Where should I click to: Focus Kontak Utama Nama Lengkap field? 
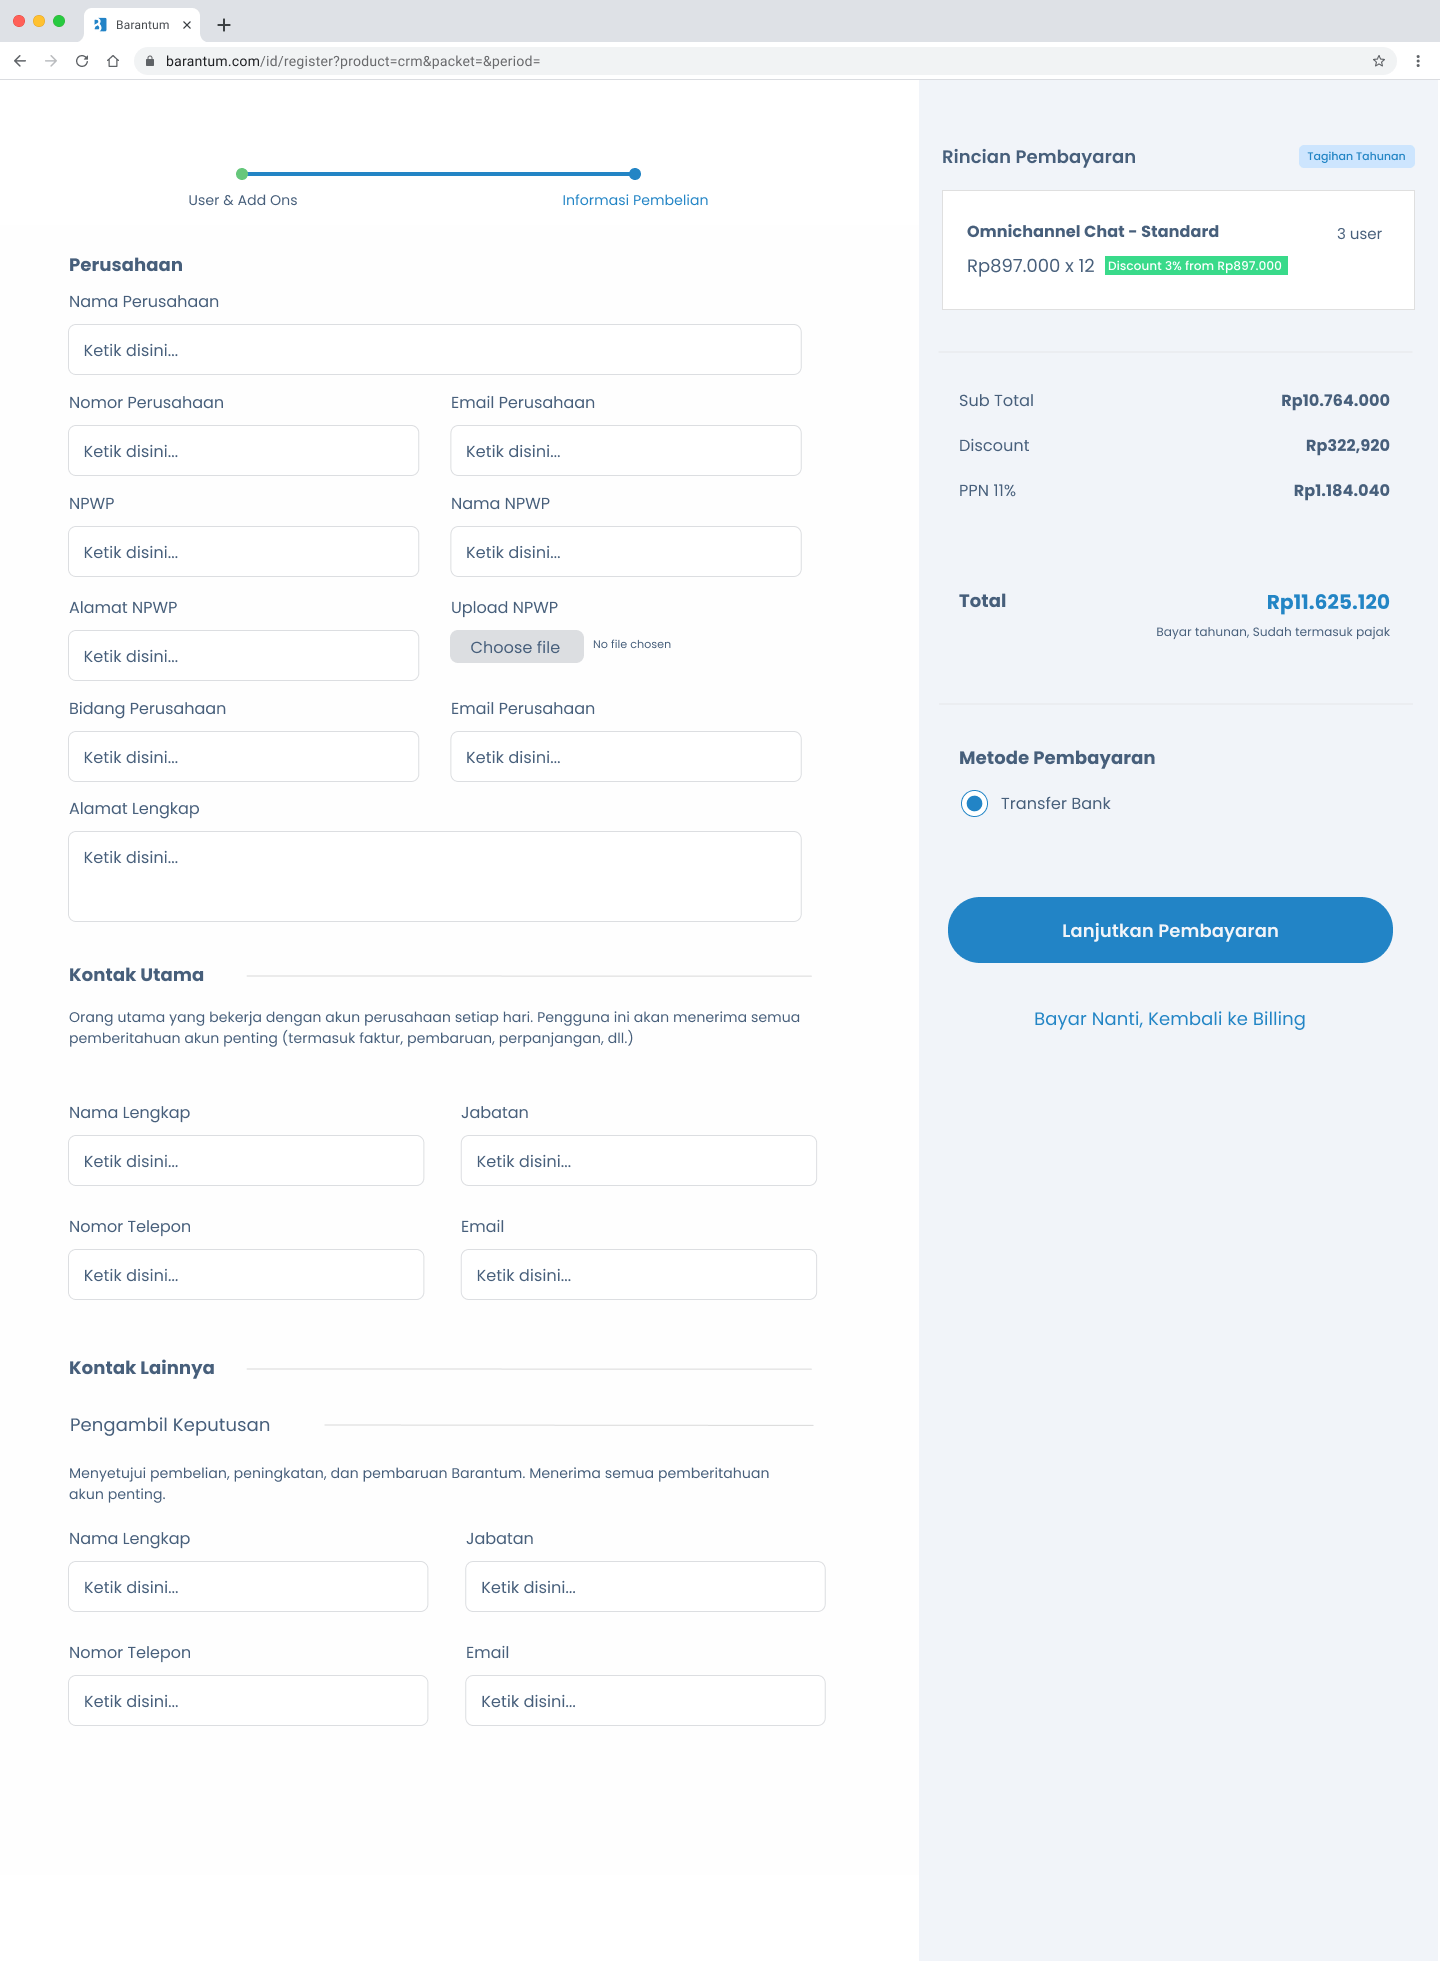[x=246, y=1161]
